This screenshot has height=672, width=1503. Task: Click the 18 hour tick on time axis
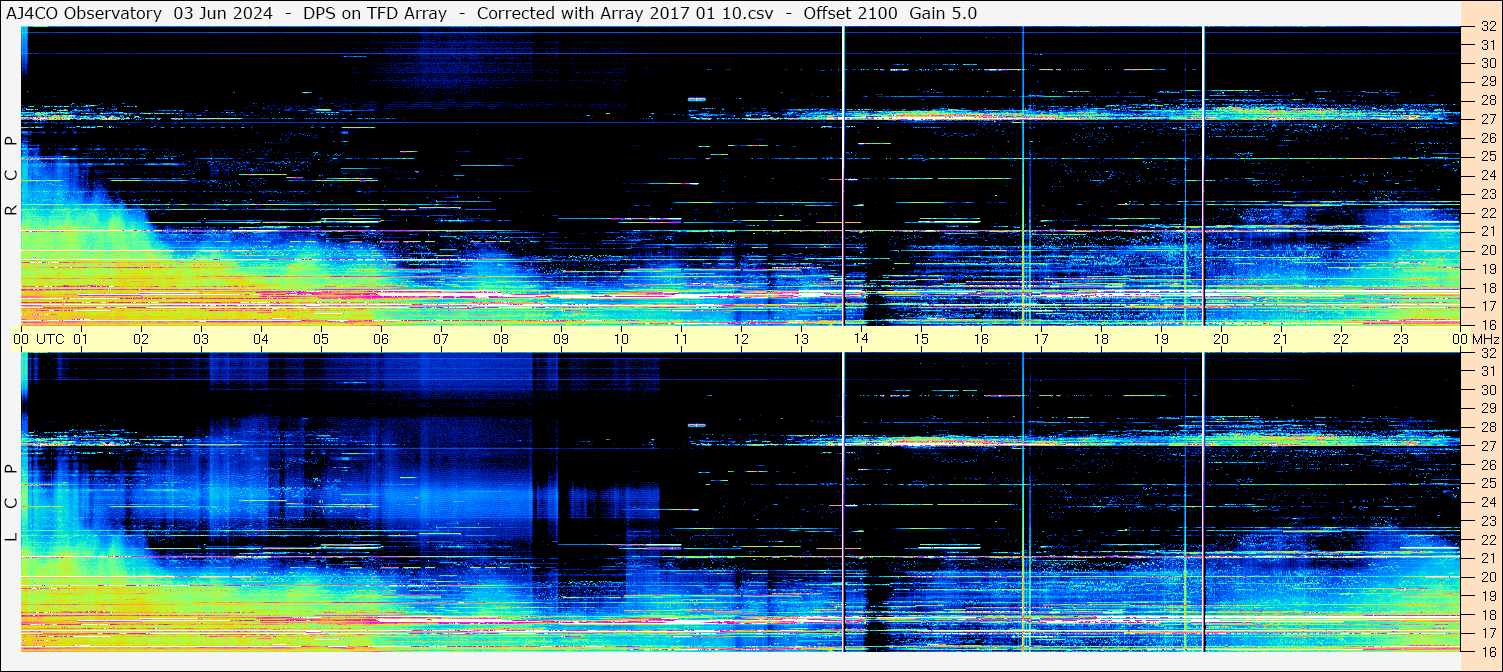(x=1101, y=339)
